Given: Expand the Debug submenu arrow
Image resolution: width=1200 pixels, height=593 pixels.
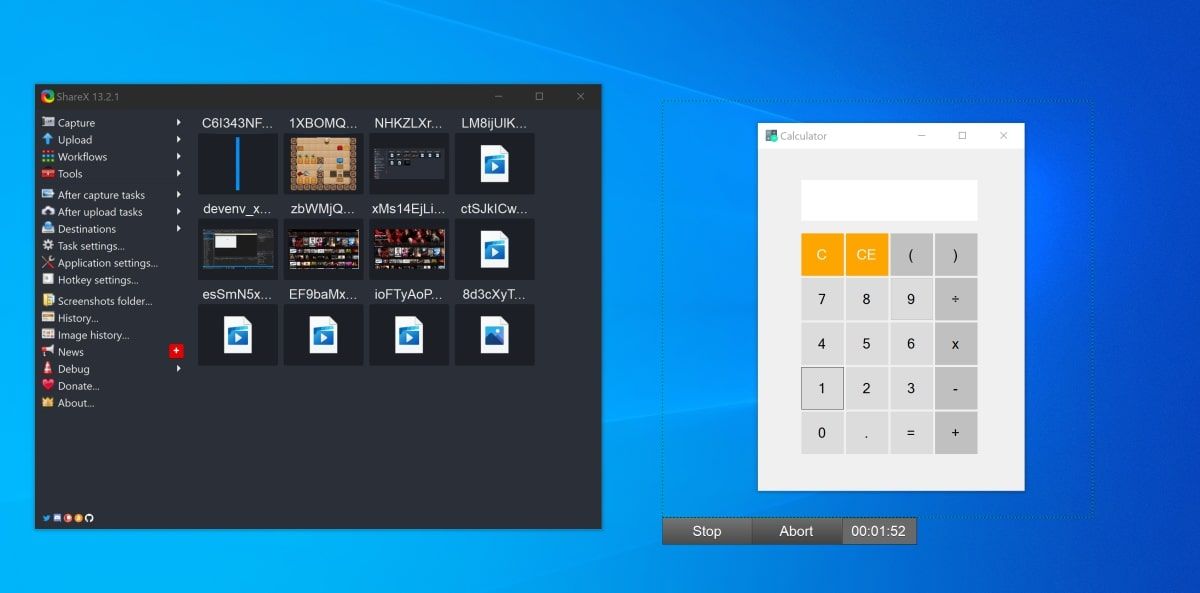Looking at the screenshot, I should [179, 369].
